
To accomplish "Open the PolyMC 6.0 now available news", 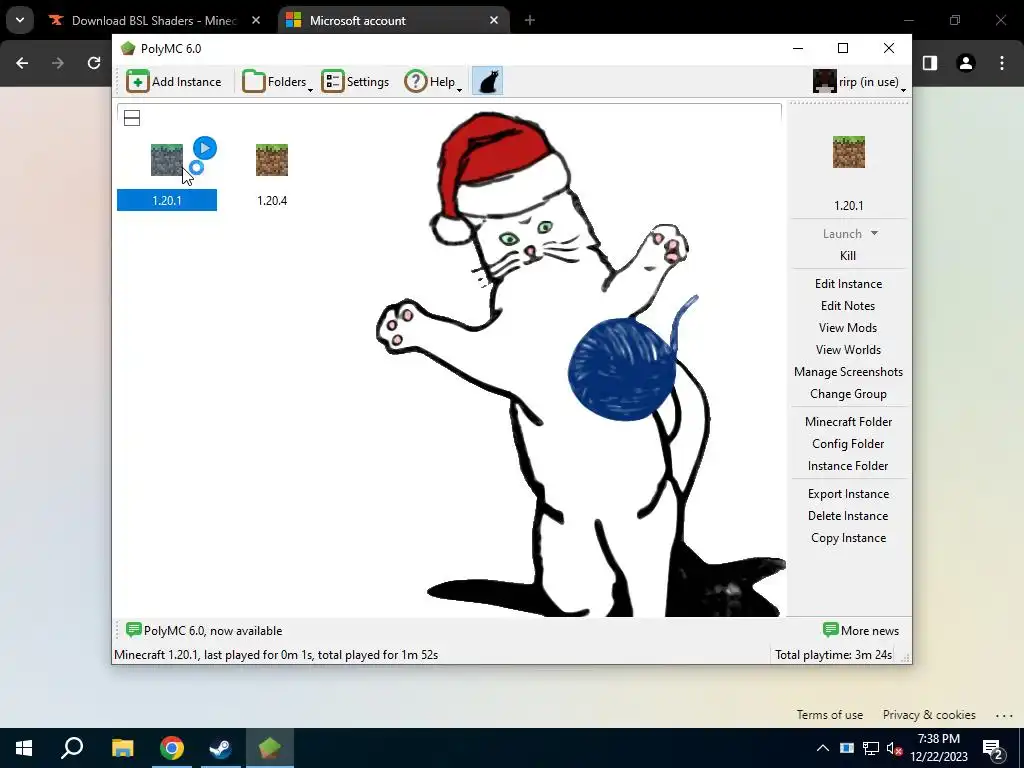I will tap(204, 631).
